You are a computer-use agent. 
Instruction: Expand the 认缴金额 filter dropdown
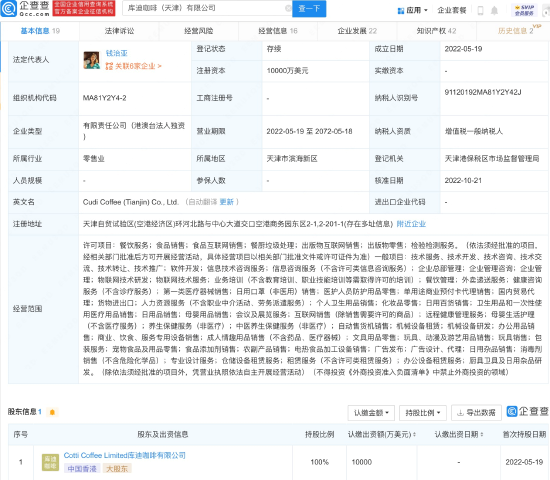pyautogui.click(x=371, y=413)
